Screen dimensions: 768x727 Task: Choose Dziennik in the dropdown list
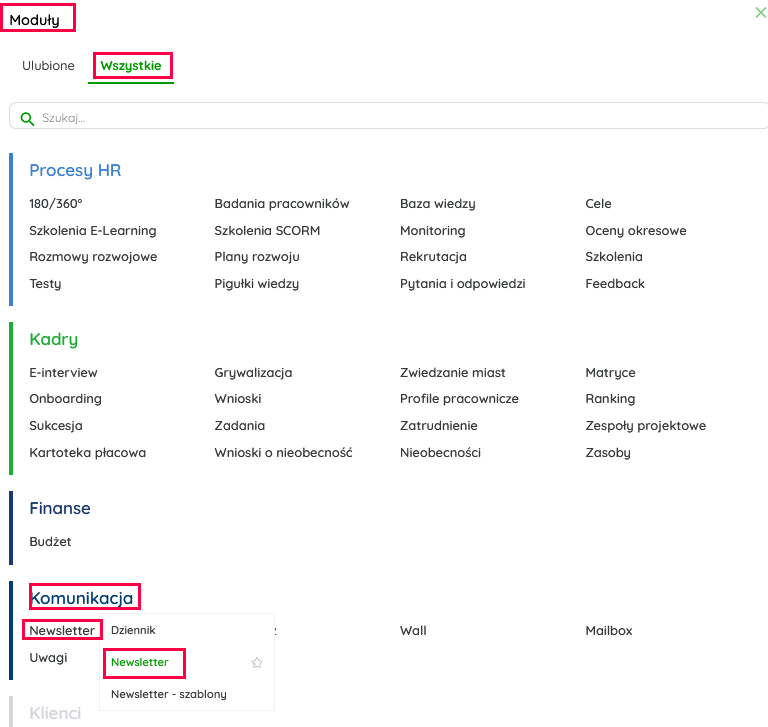pyautogui.click(x=133, y=631)
